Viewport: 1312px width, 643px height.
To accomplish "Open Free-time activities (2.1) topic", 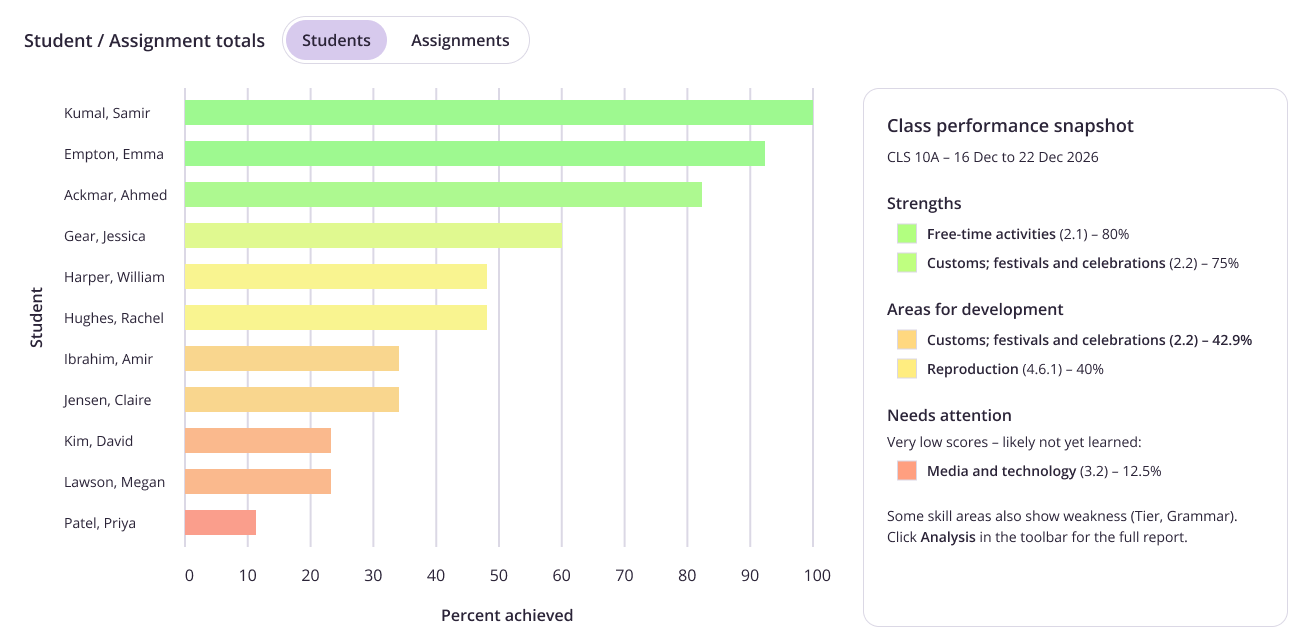I will point(1028,234).
